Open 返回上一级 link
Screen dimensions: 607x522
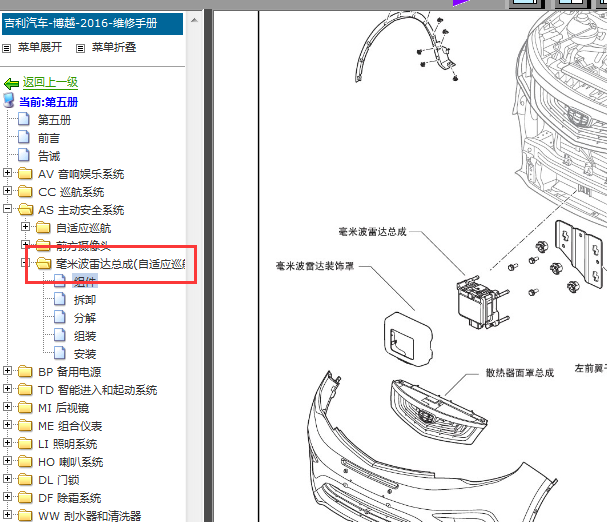click(x=50, y=82)
